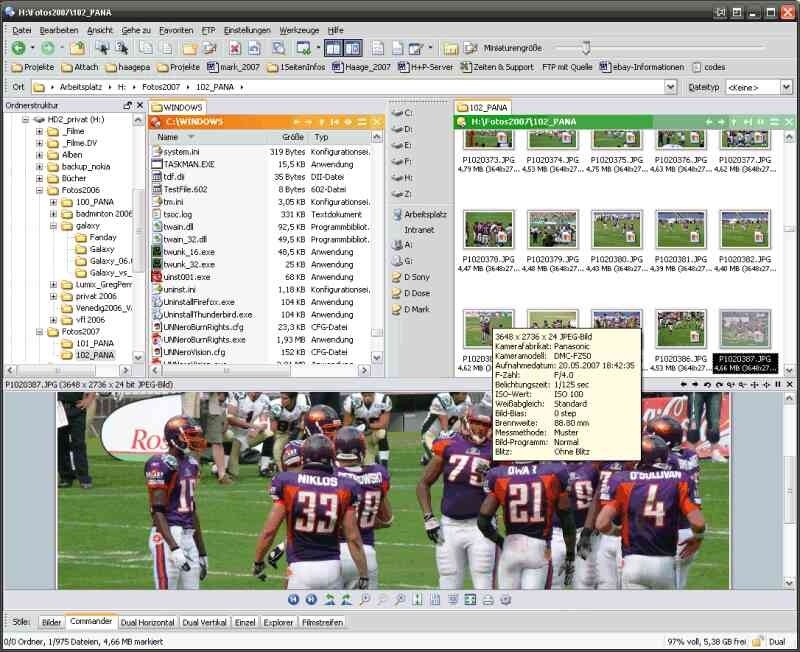Open the H+P-Server shortcut
The height and width of the screenshot is (652, 800).
coord(430,68)
